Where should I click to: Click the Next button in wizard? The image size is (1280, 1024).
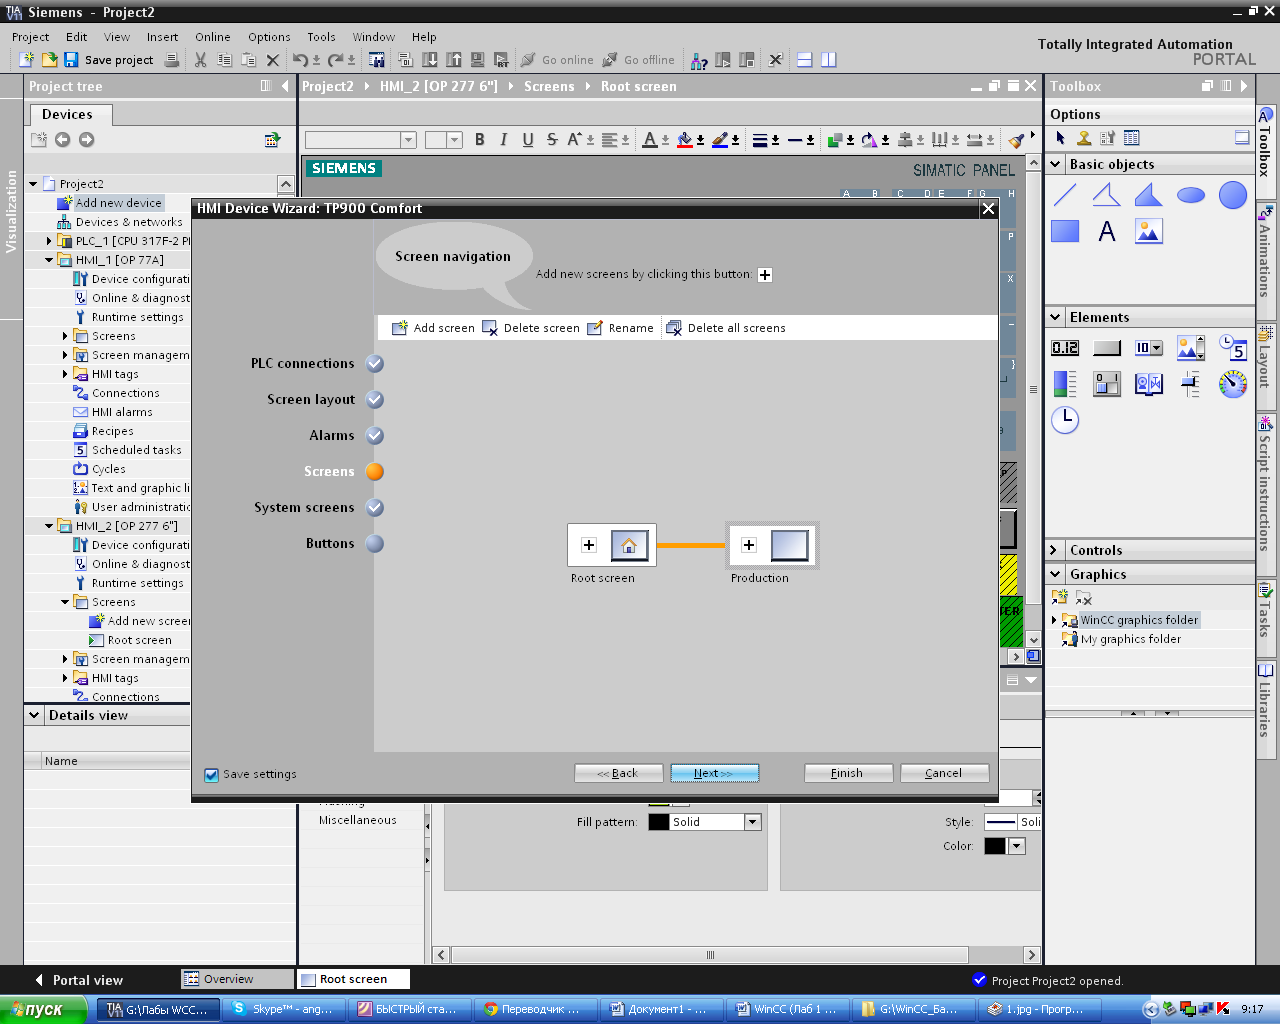pos(713,773)
